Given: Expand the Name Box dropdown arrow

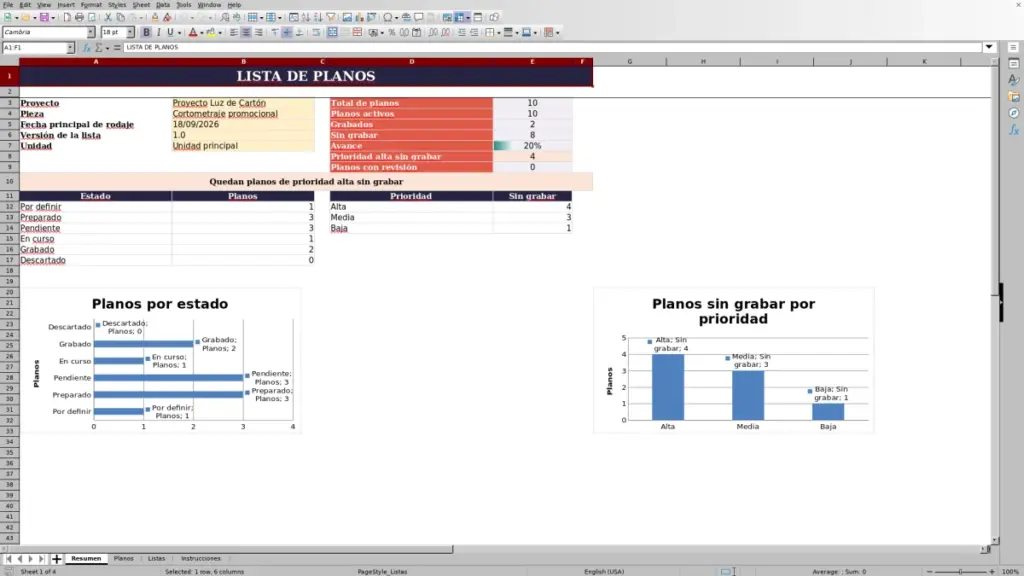Looking at the screenshot, I should pyautogui.click(x=70, y=48).
